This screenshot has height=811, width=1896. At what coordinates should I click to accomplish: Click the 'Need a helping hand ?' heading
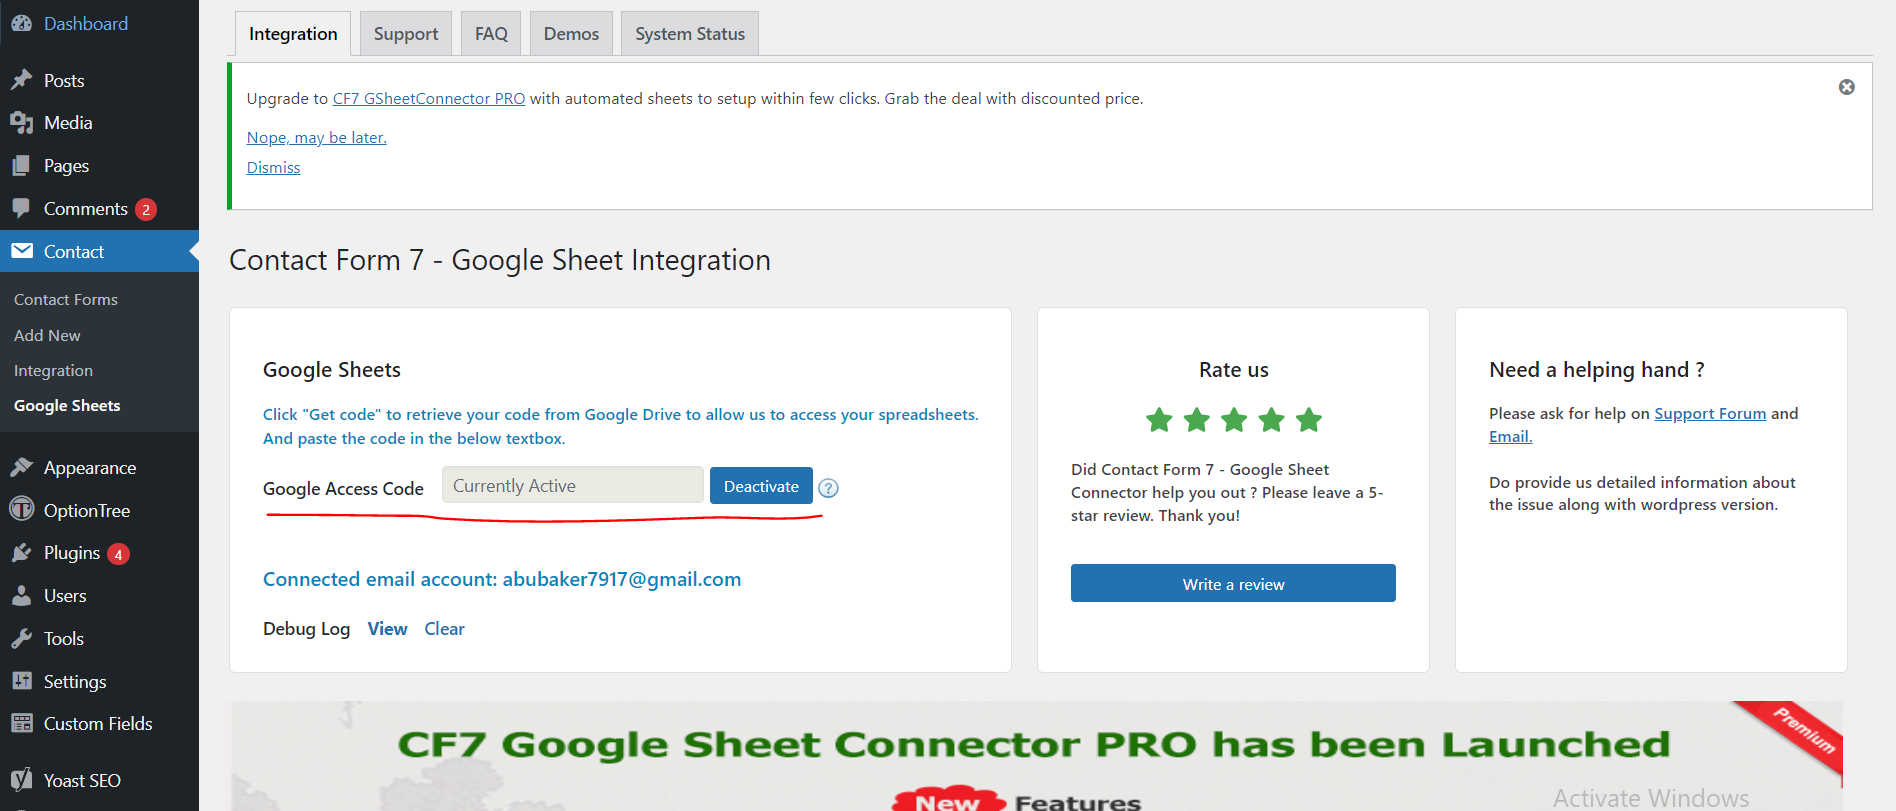point(1597,370)
